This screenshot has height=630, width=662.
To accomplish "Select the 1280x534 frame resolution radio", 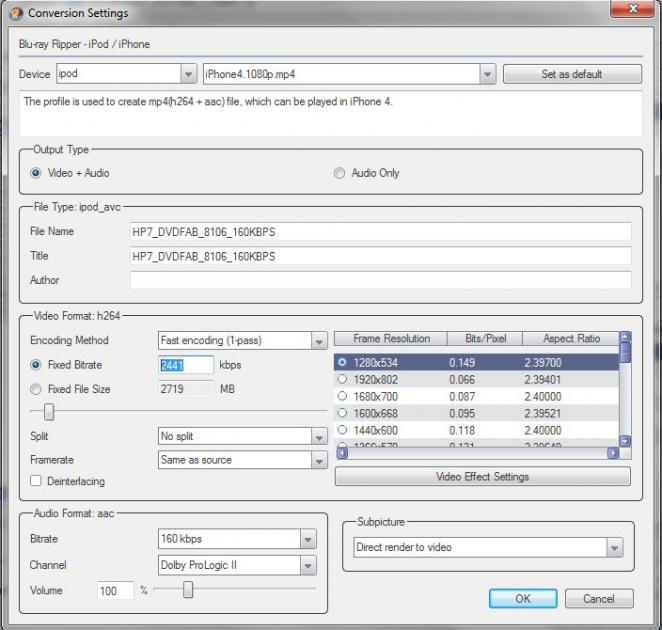I will [342, 362].
